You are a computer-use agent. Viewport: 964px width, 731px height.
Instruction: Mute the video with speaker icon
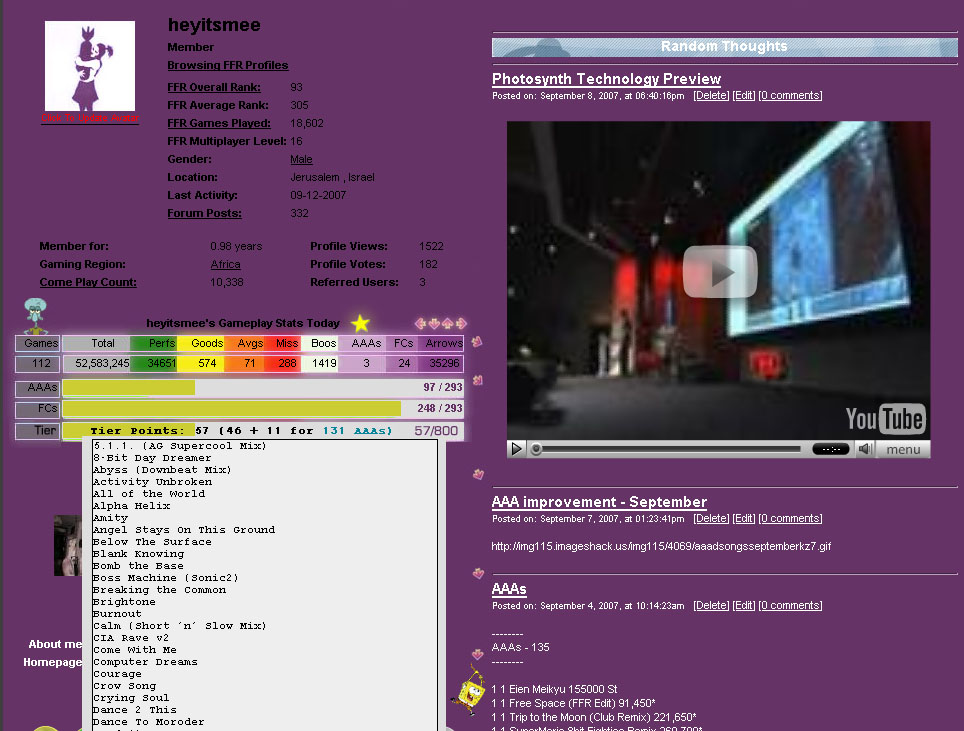click(864, 449)
